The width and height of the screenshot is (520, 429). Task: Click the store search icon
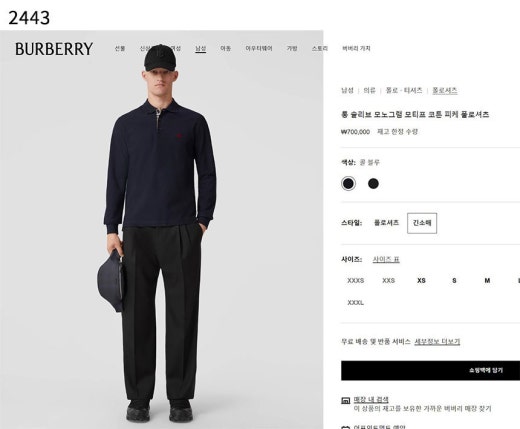click(x=345, y=400)
